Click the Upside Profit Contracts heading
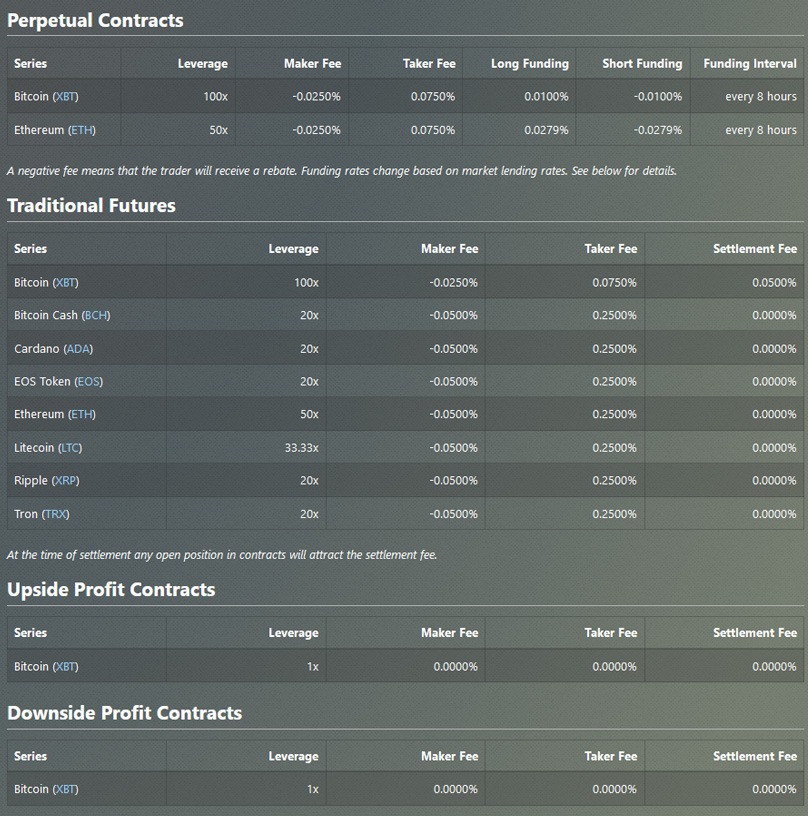Image resolution: width=808 pixels, height=816 pixels. click(x=111, y=590)
